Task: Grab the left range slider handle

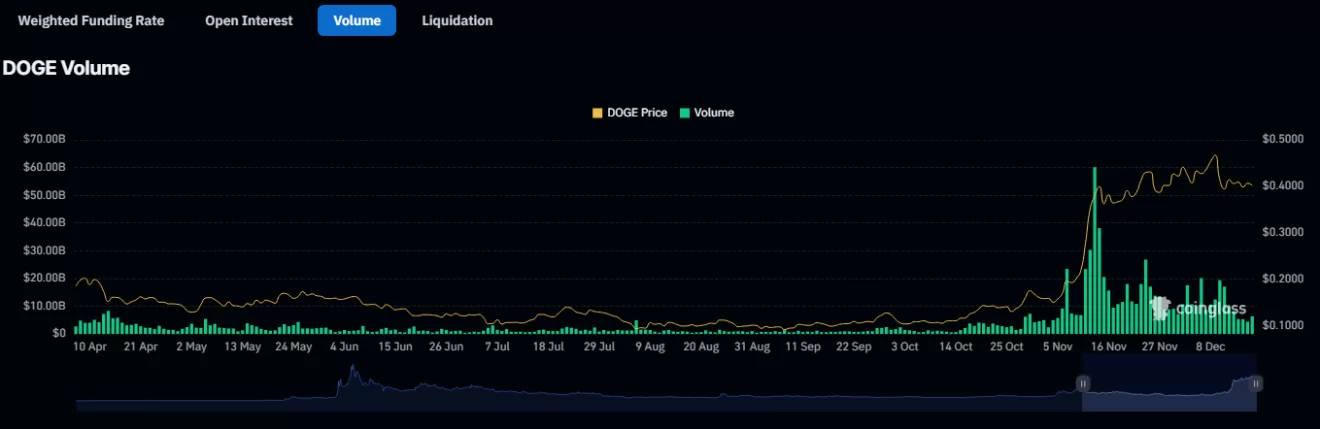Action: [x=1082, y=383]
